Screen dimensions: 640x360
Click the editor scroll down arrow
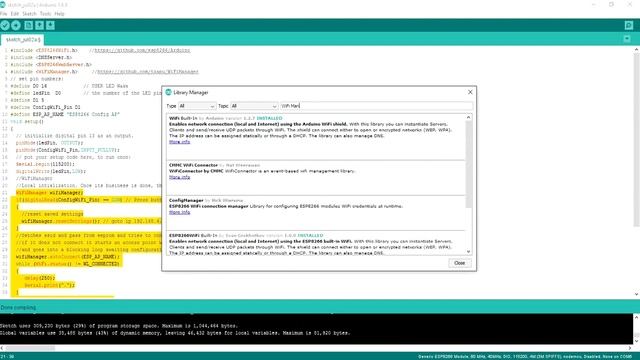636,294
